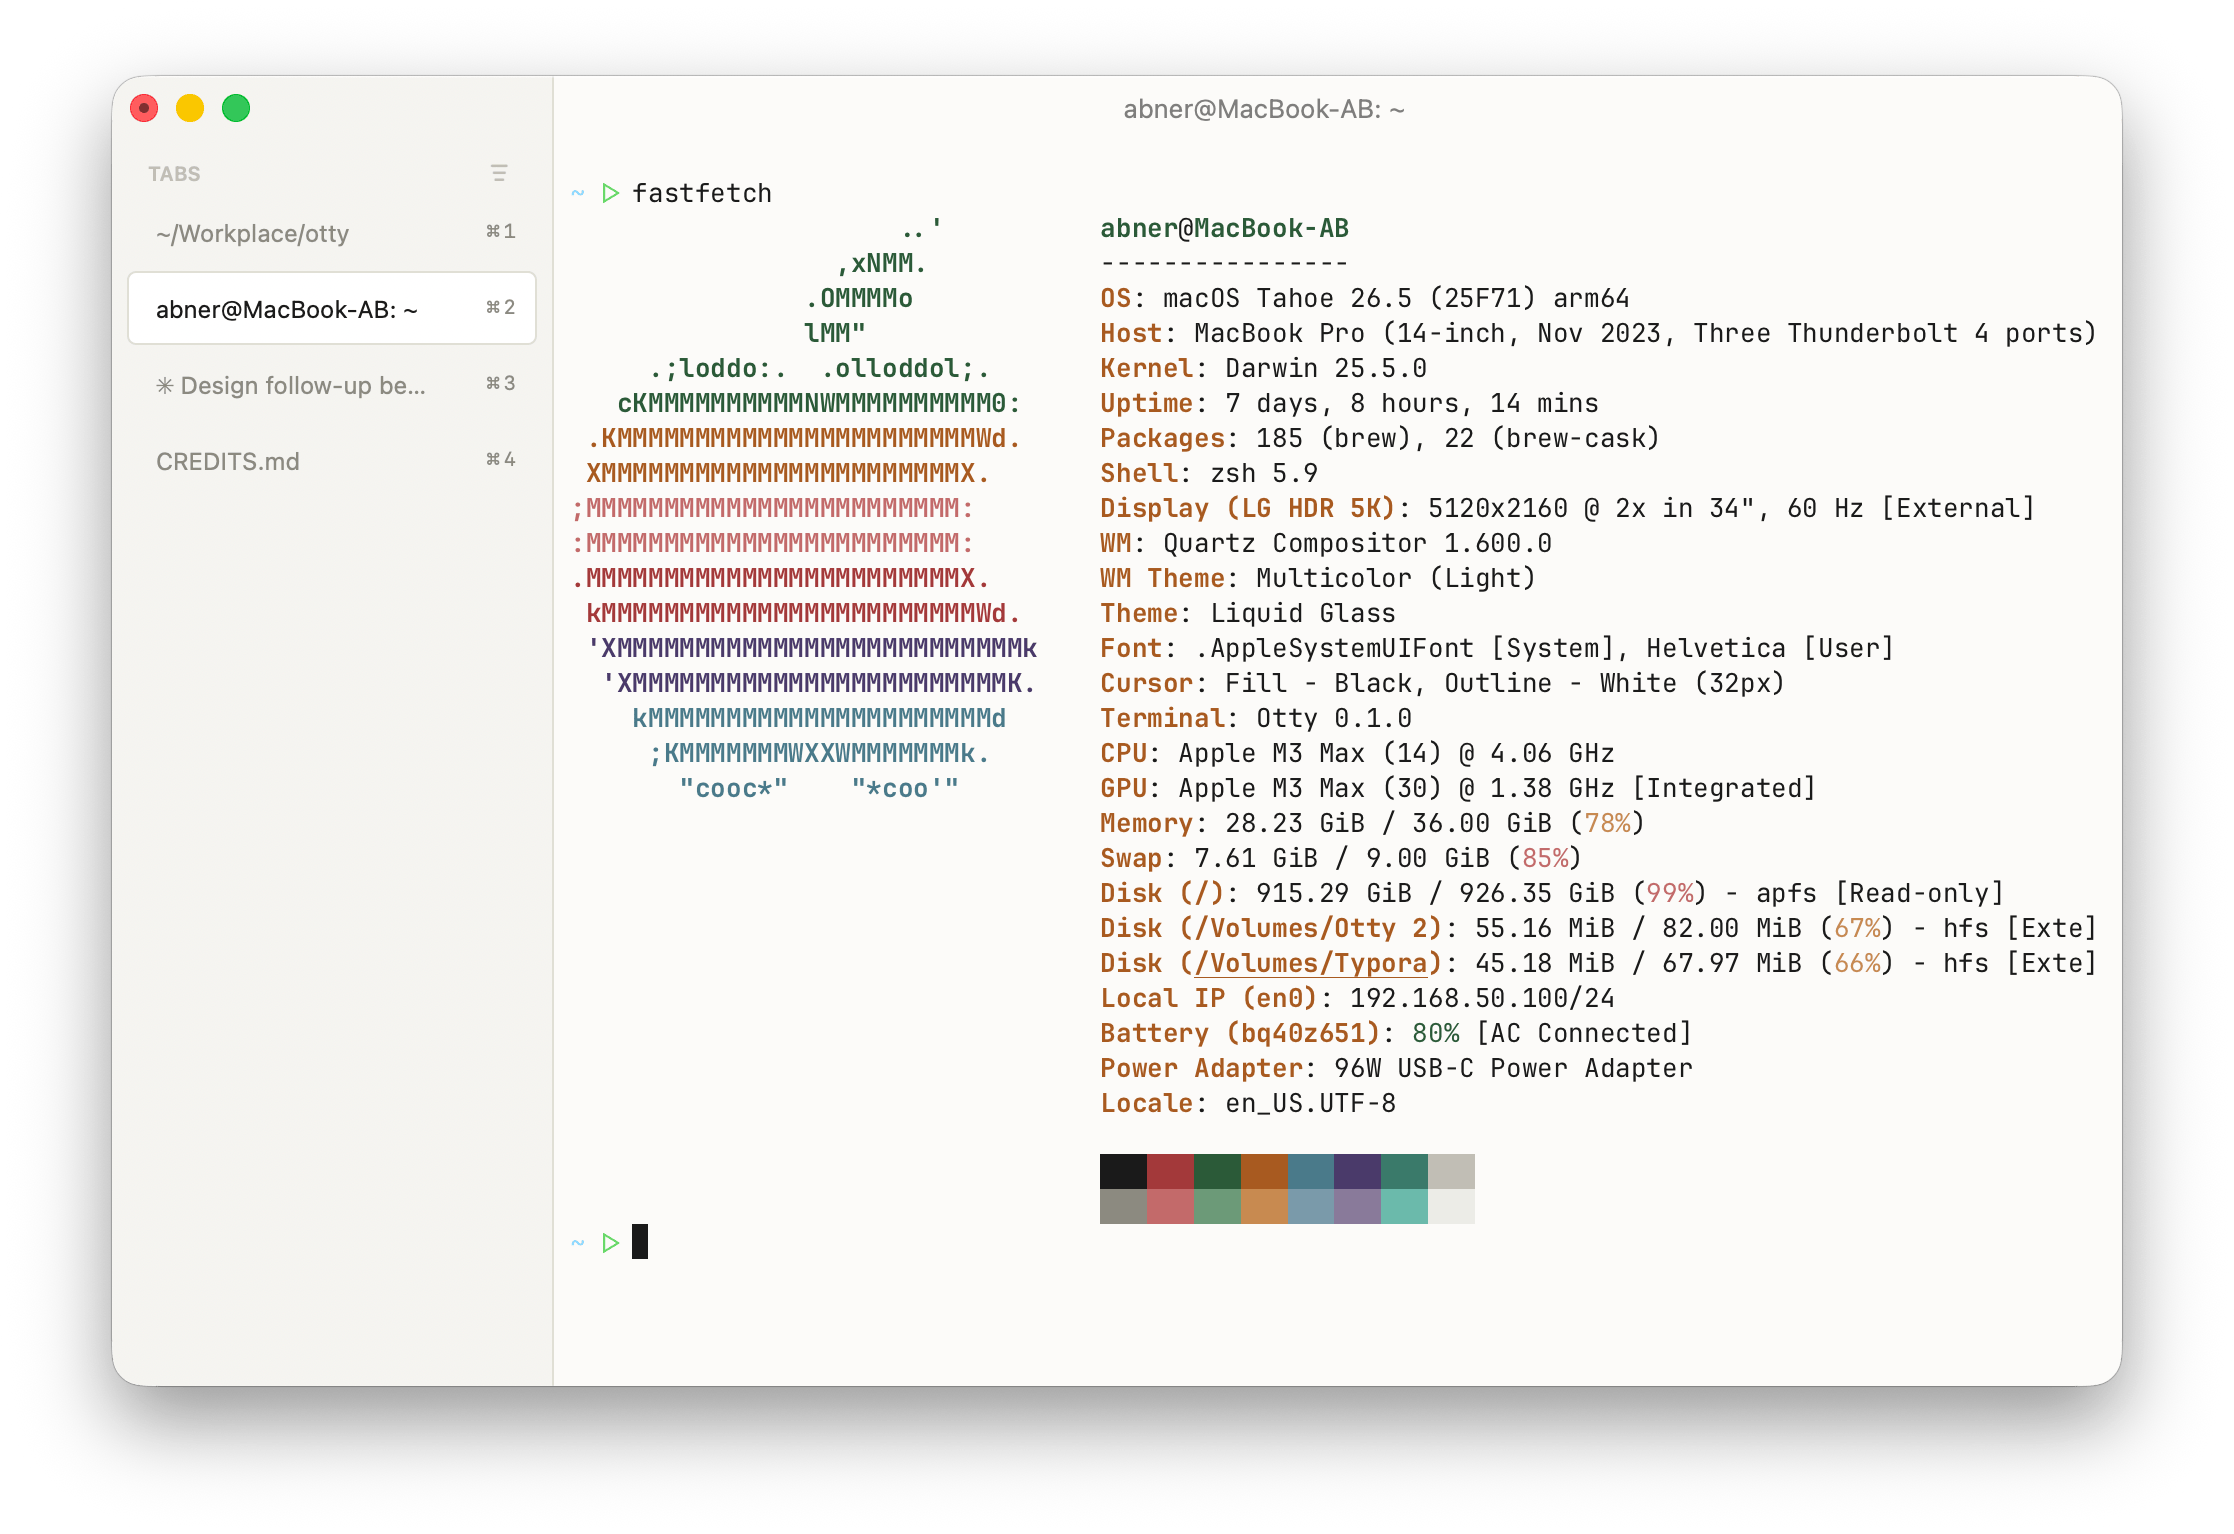
Task: Click the 'Theme: Liquid Glass' line
Action: (x=1247, y=613)
